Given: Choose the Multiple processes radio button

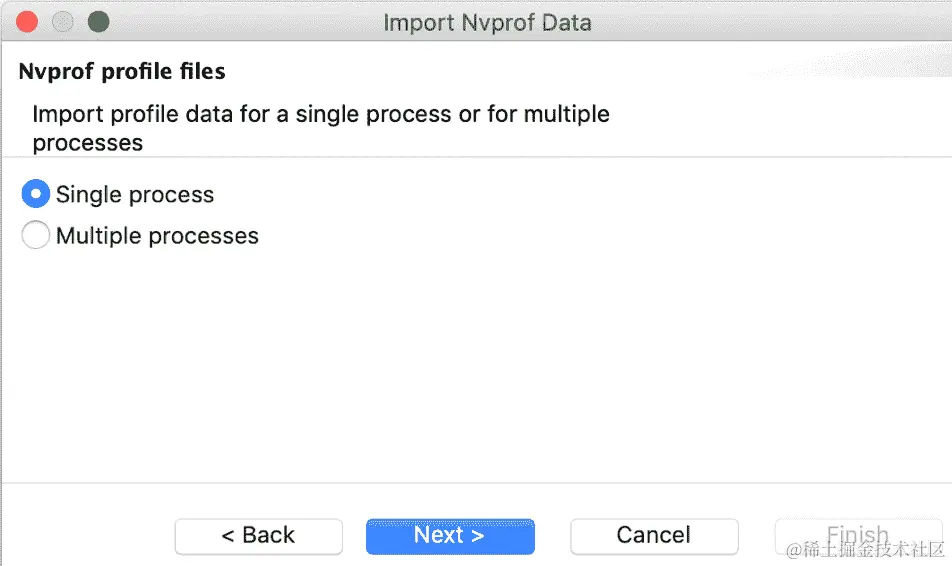Looking at the screenshot, I should coord(35,235).
